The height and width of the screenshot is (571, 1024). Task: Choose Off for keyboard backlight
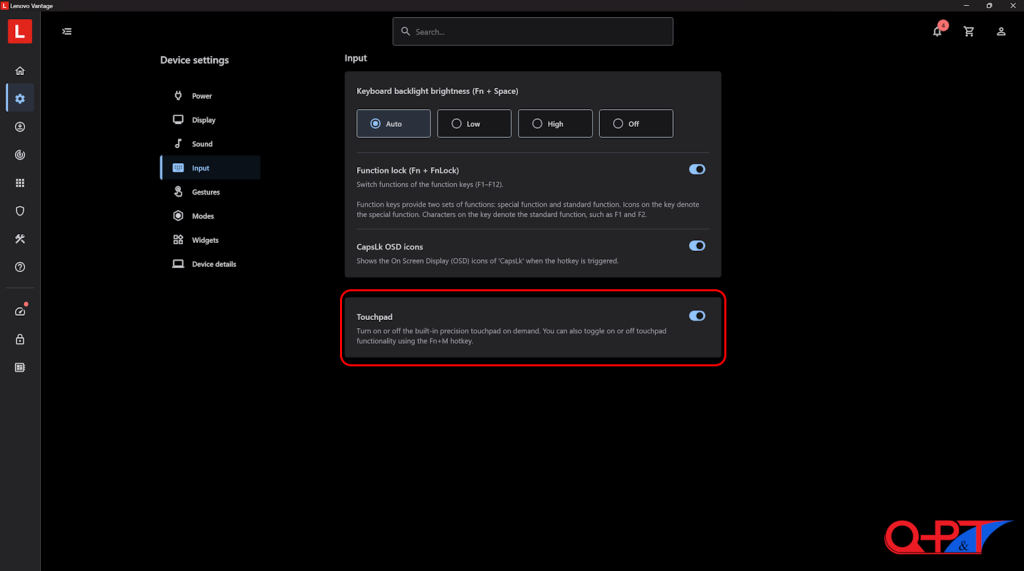[635, 124]
